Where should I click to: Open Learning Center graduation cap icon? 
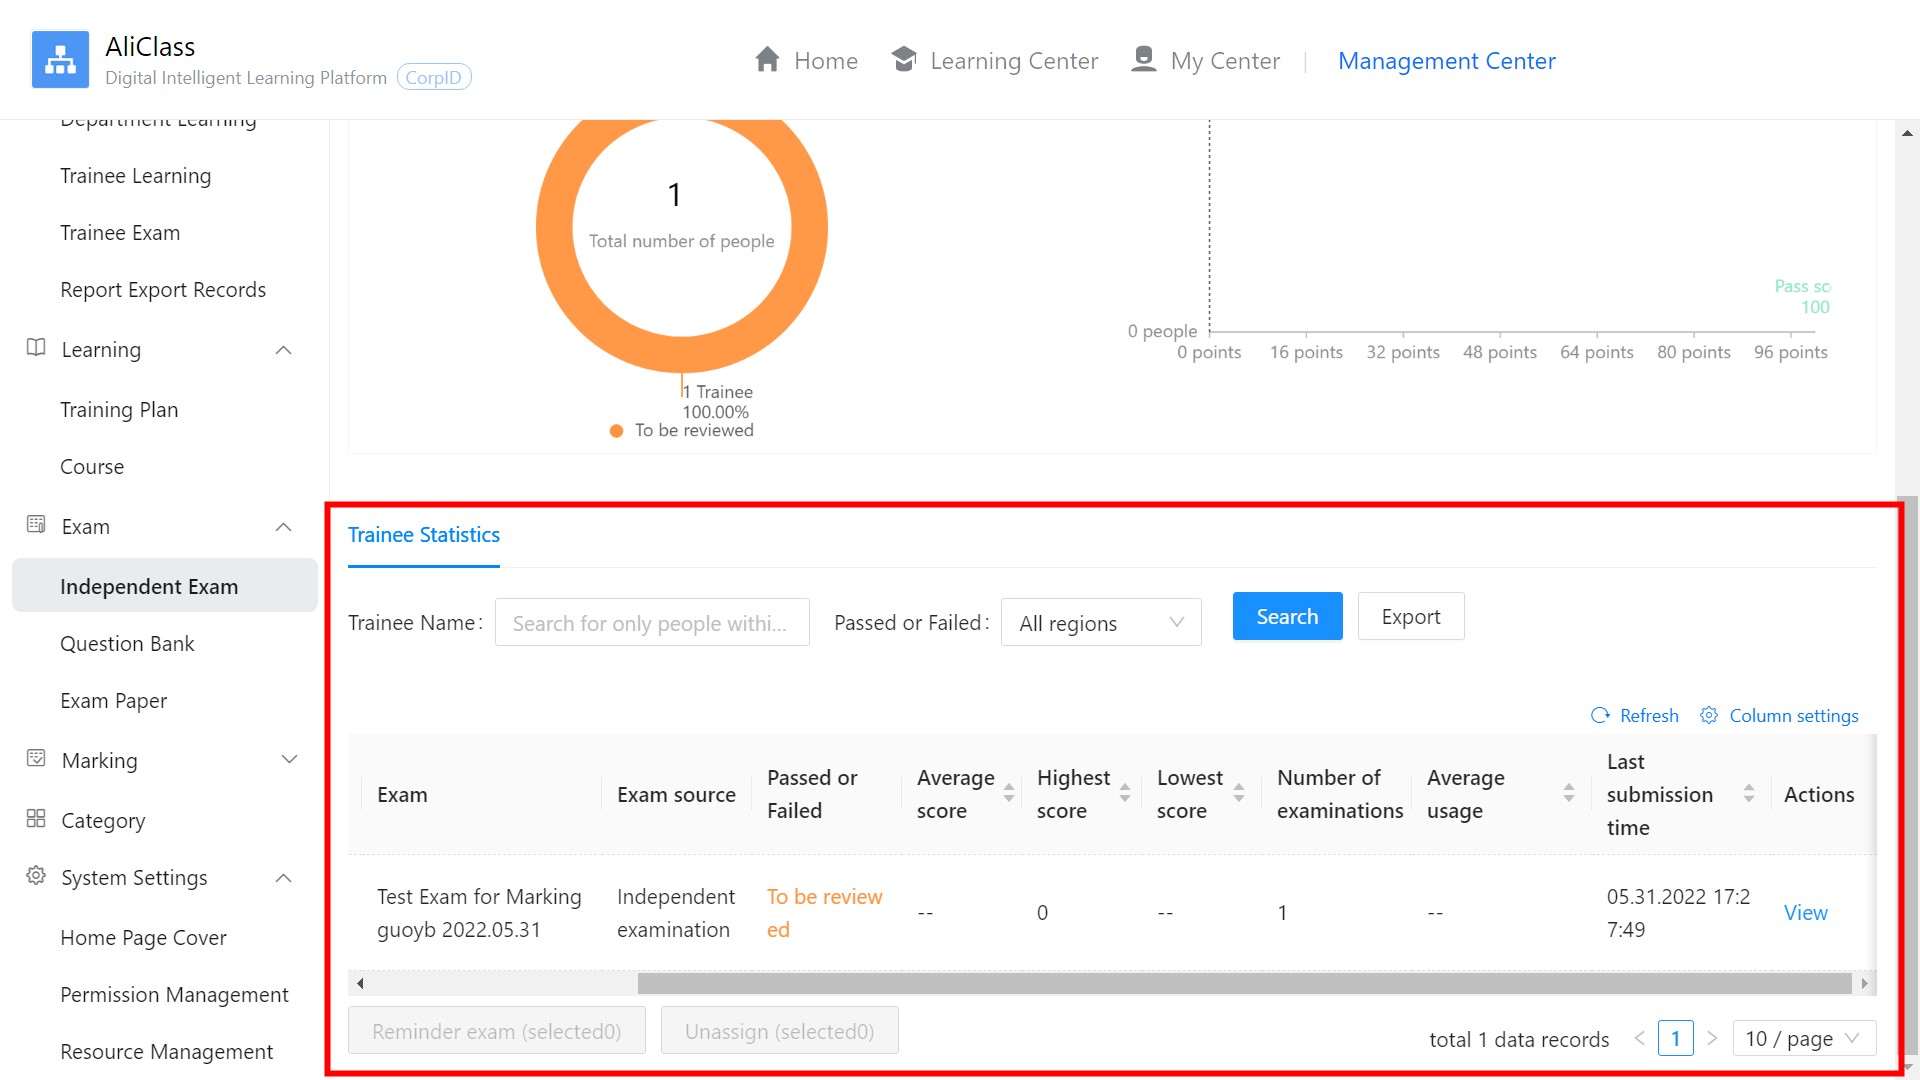coord(904,60)
